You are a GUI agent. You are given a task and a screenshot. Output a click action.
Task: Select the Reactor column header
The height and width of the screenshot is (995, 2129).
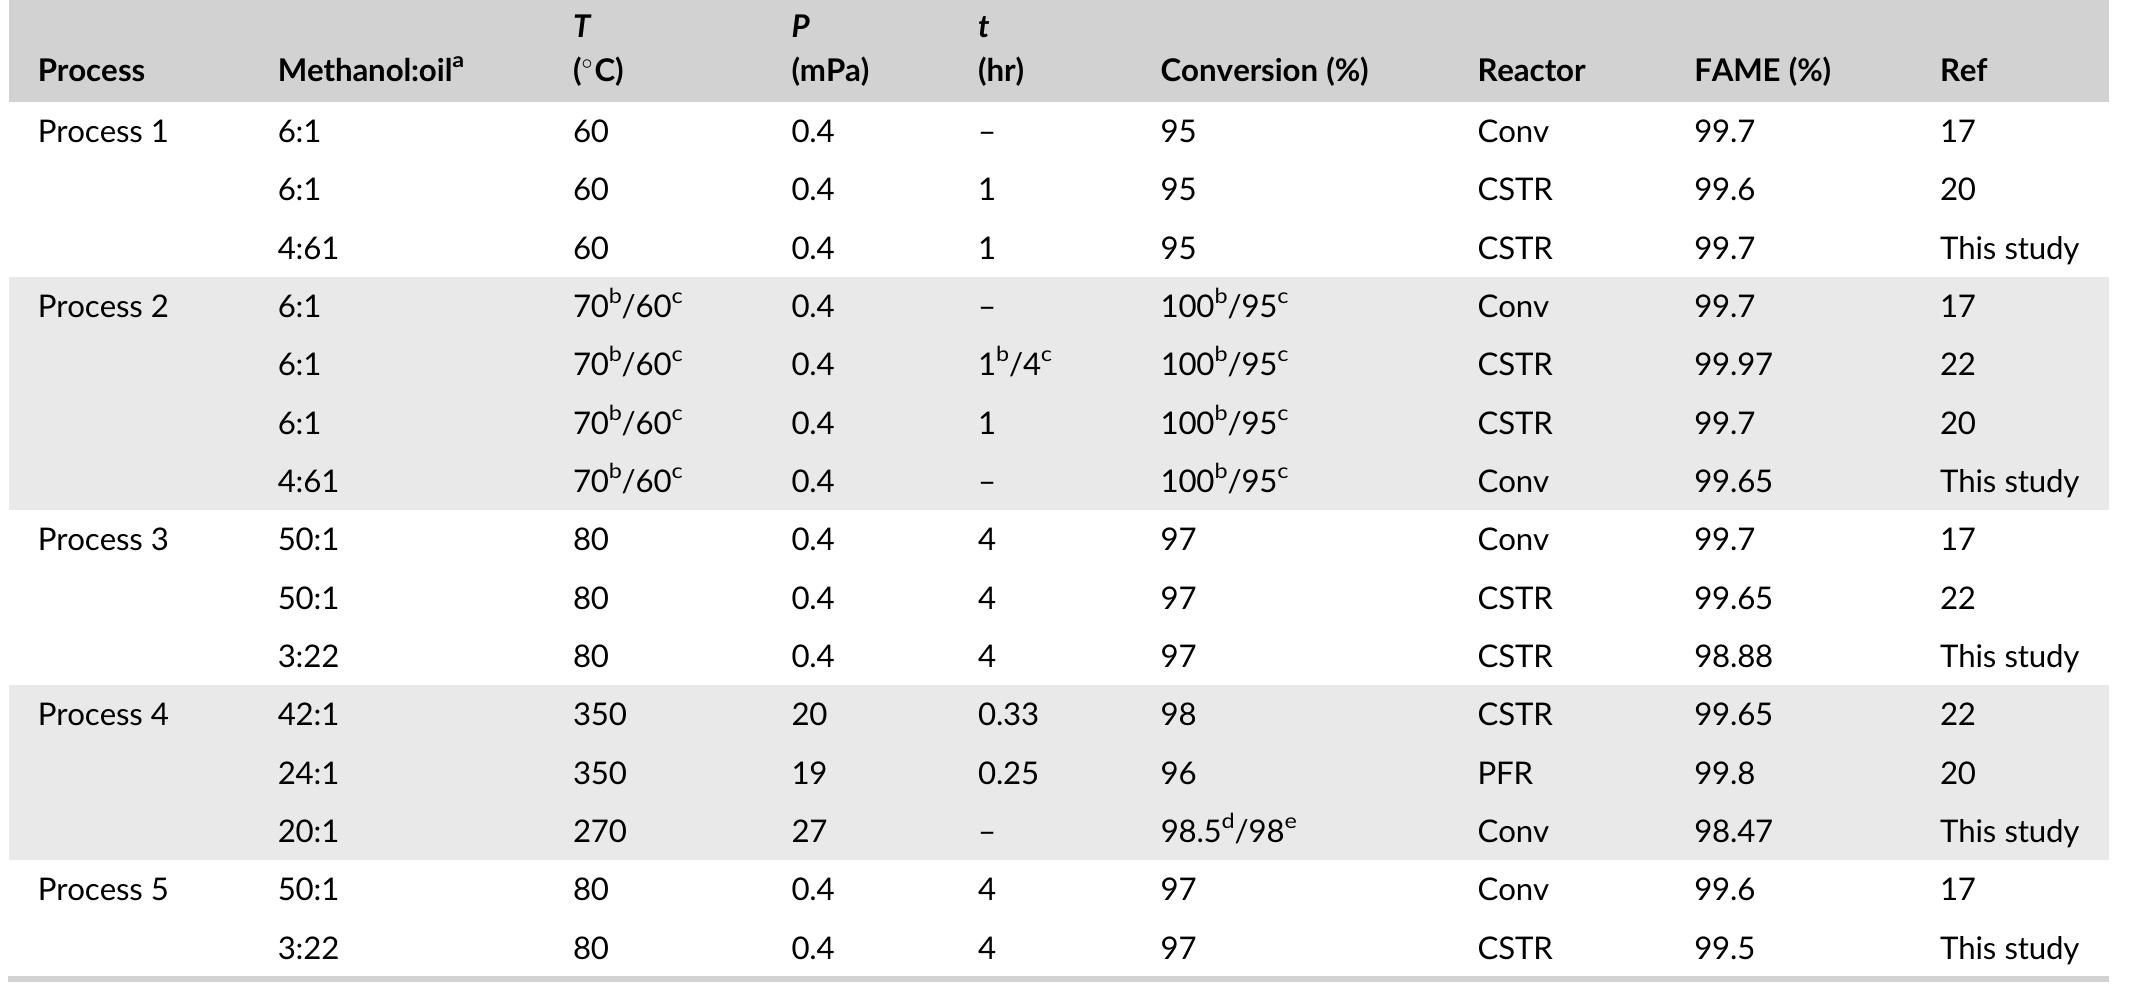pyautogui.click(x=1531, y=71)
